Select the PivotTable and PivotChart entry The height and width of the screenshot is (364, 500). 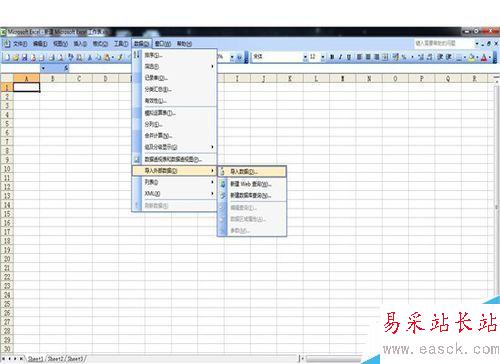[x=174, y=159]
